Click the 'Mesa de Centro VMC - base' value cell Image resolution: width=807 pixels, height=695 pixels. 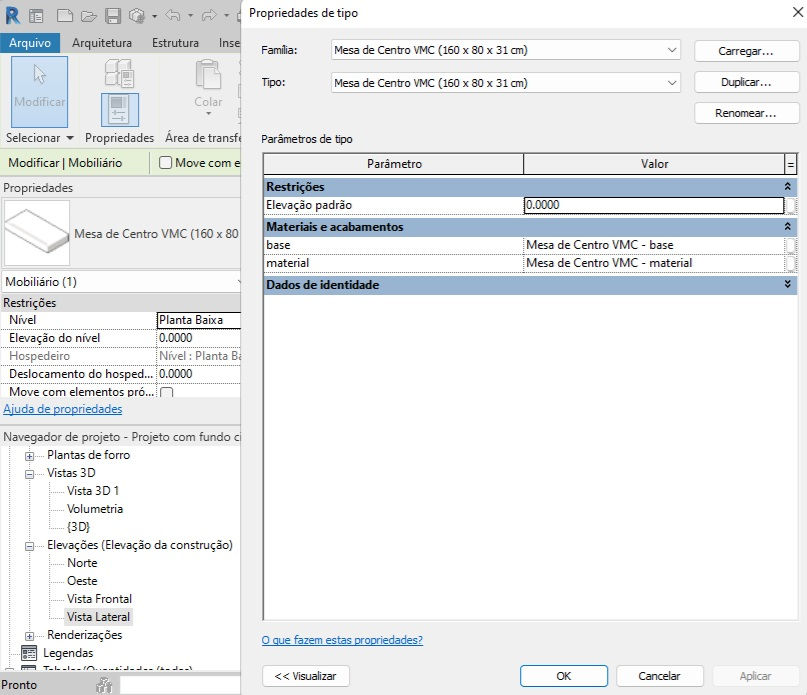pyautogui.click(x=654, y=245)
